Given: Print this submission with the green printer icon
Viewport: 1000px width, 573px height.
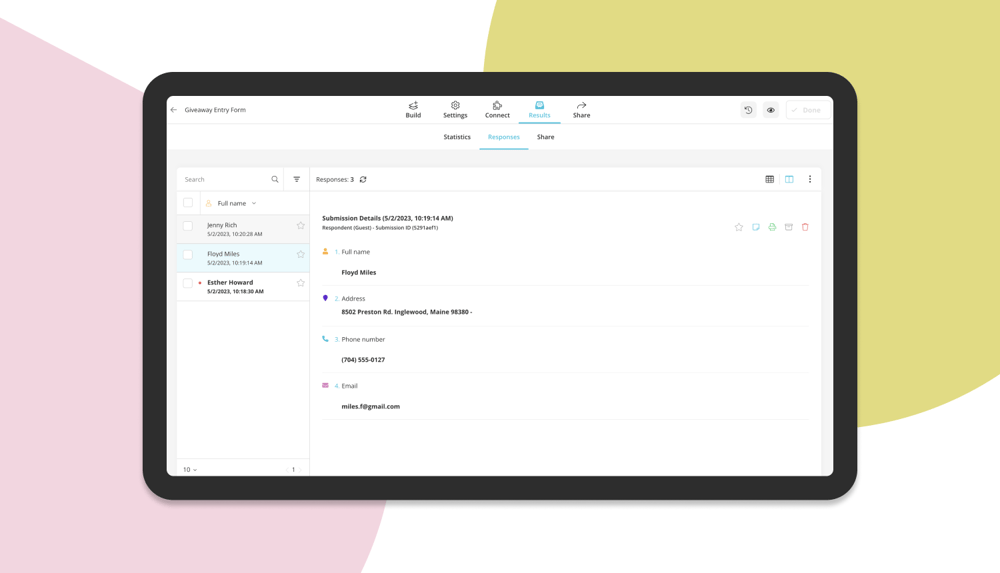Looking at the screenshot, I should (x=772, y=227).
